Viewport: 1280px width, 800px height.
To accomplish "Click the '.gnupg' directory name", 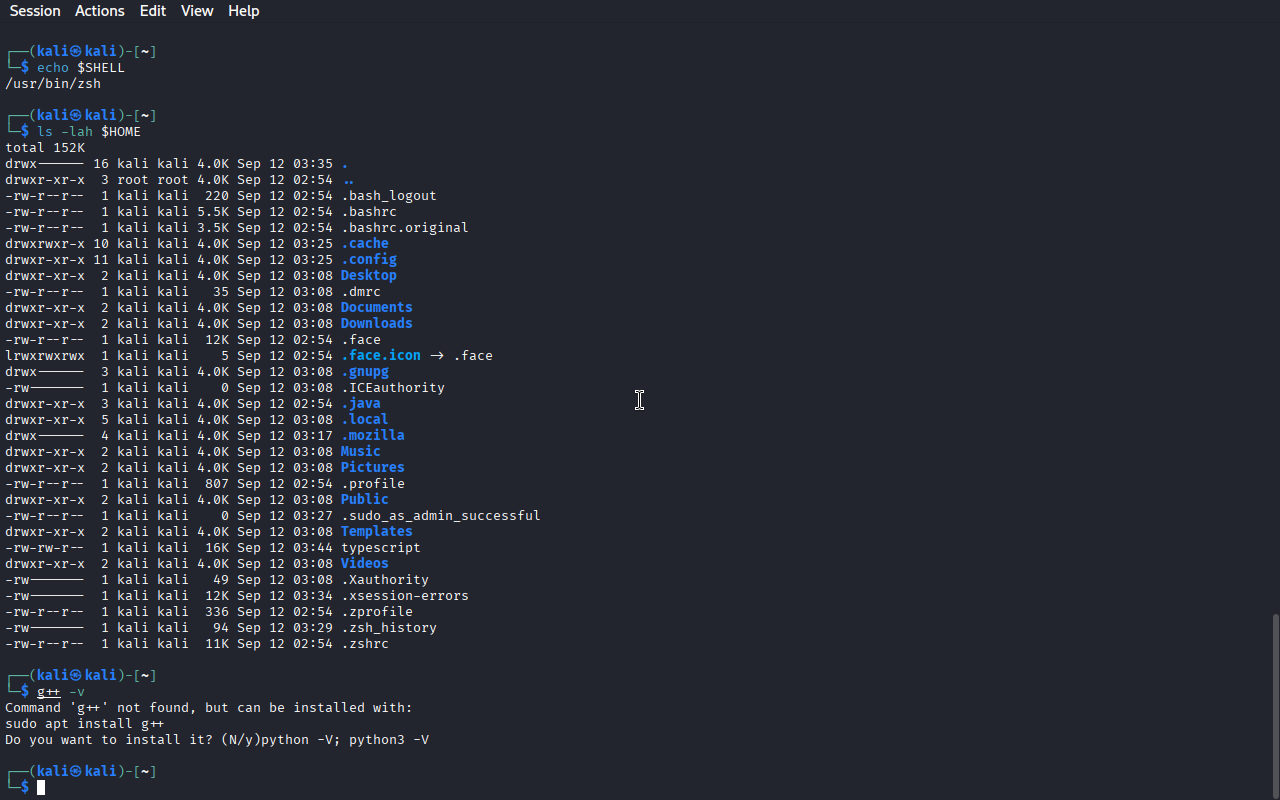I will coord(365,372).
